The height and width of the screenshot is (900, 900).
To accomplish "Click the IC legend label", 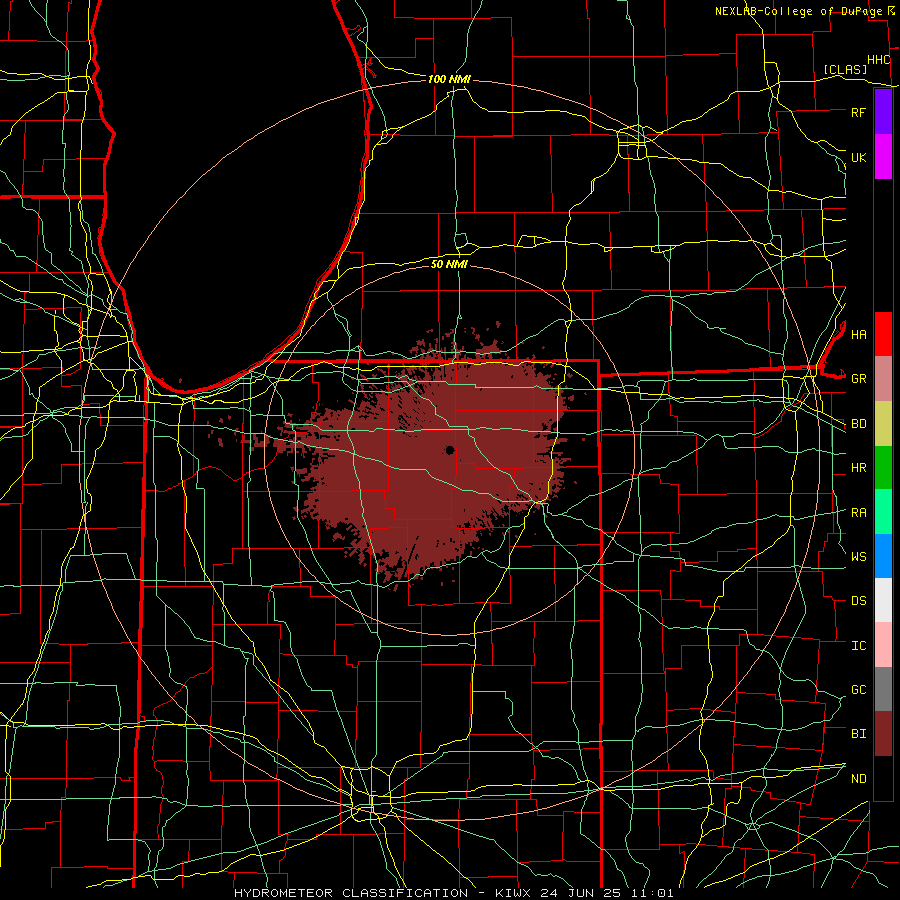I will coord(858,645).
